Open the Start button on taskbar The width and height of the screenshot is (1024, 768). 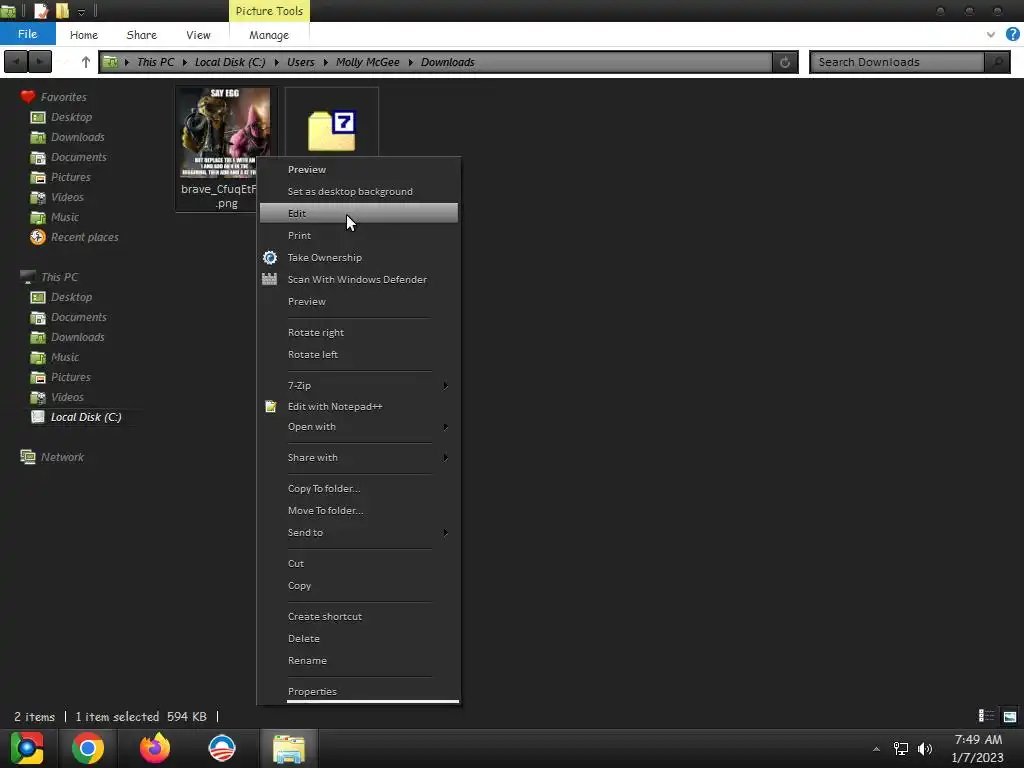(27, 748)
